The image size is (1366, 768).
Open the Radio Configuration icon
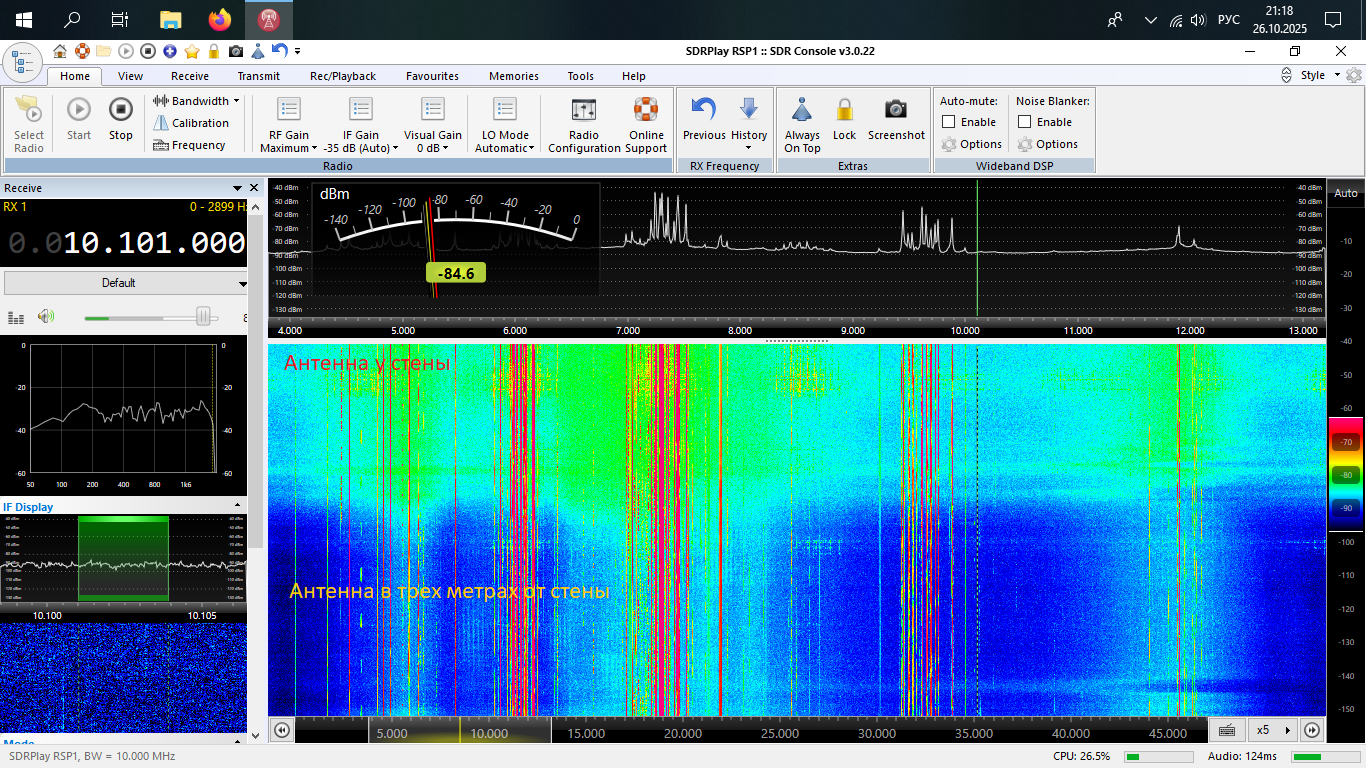tap(584, 110)
